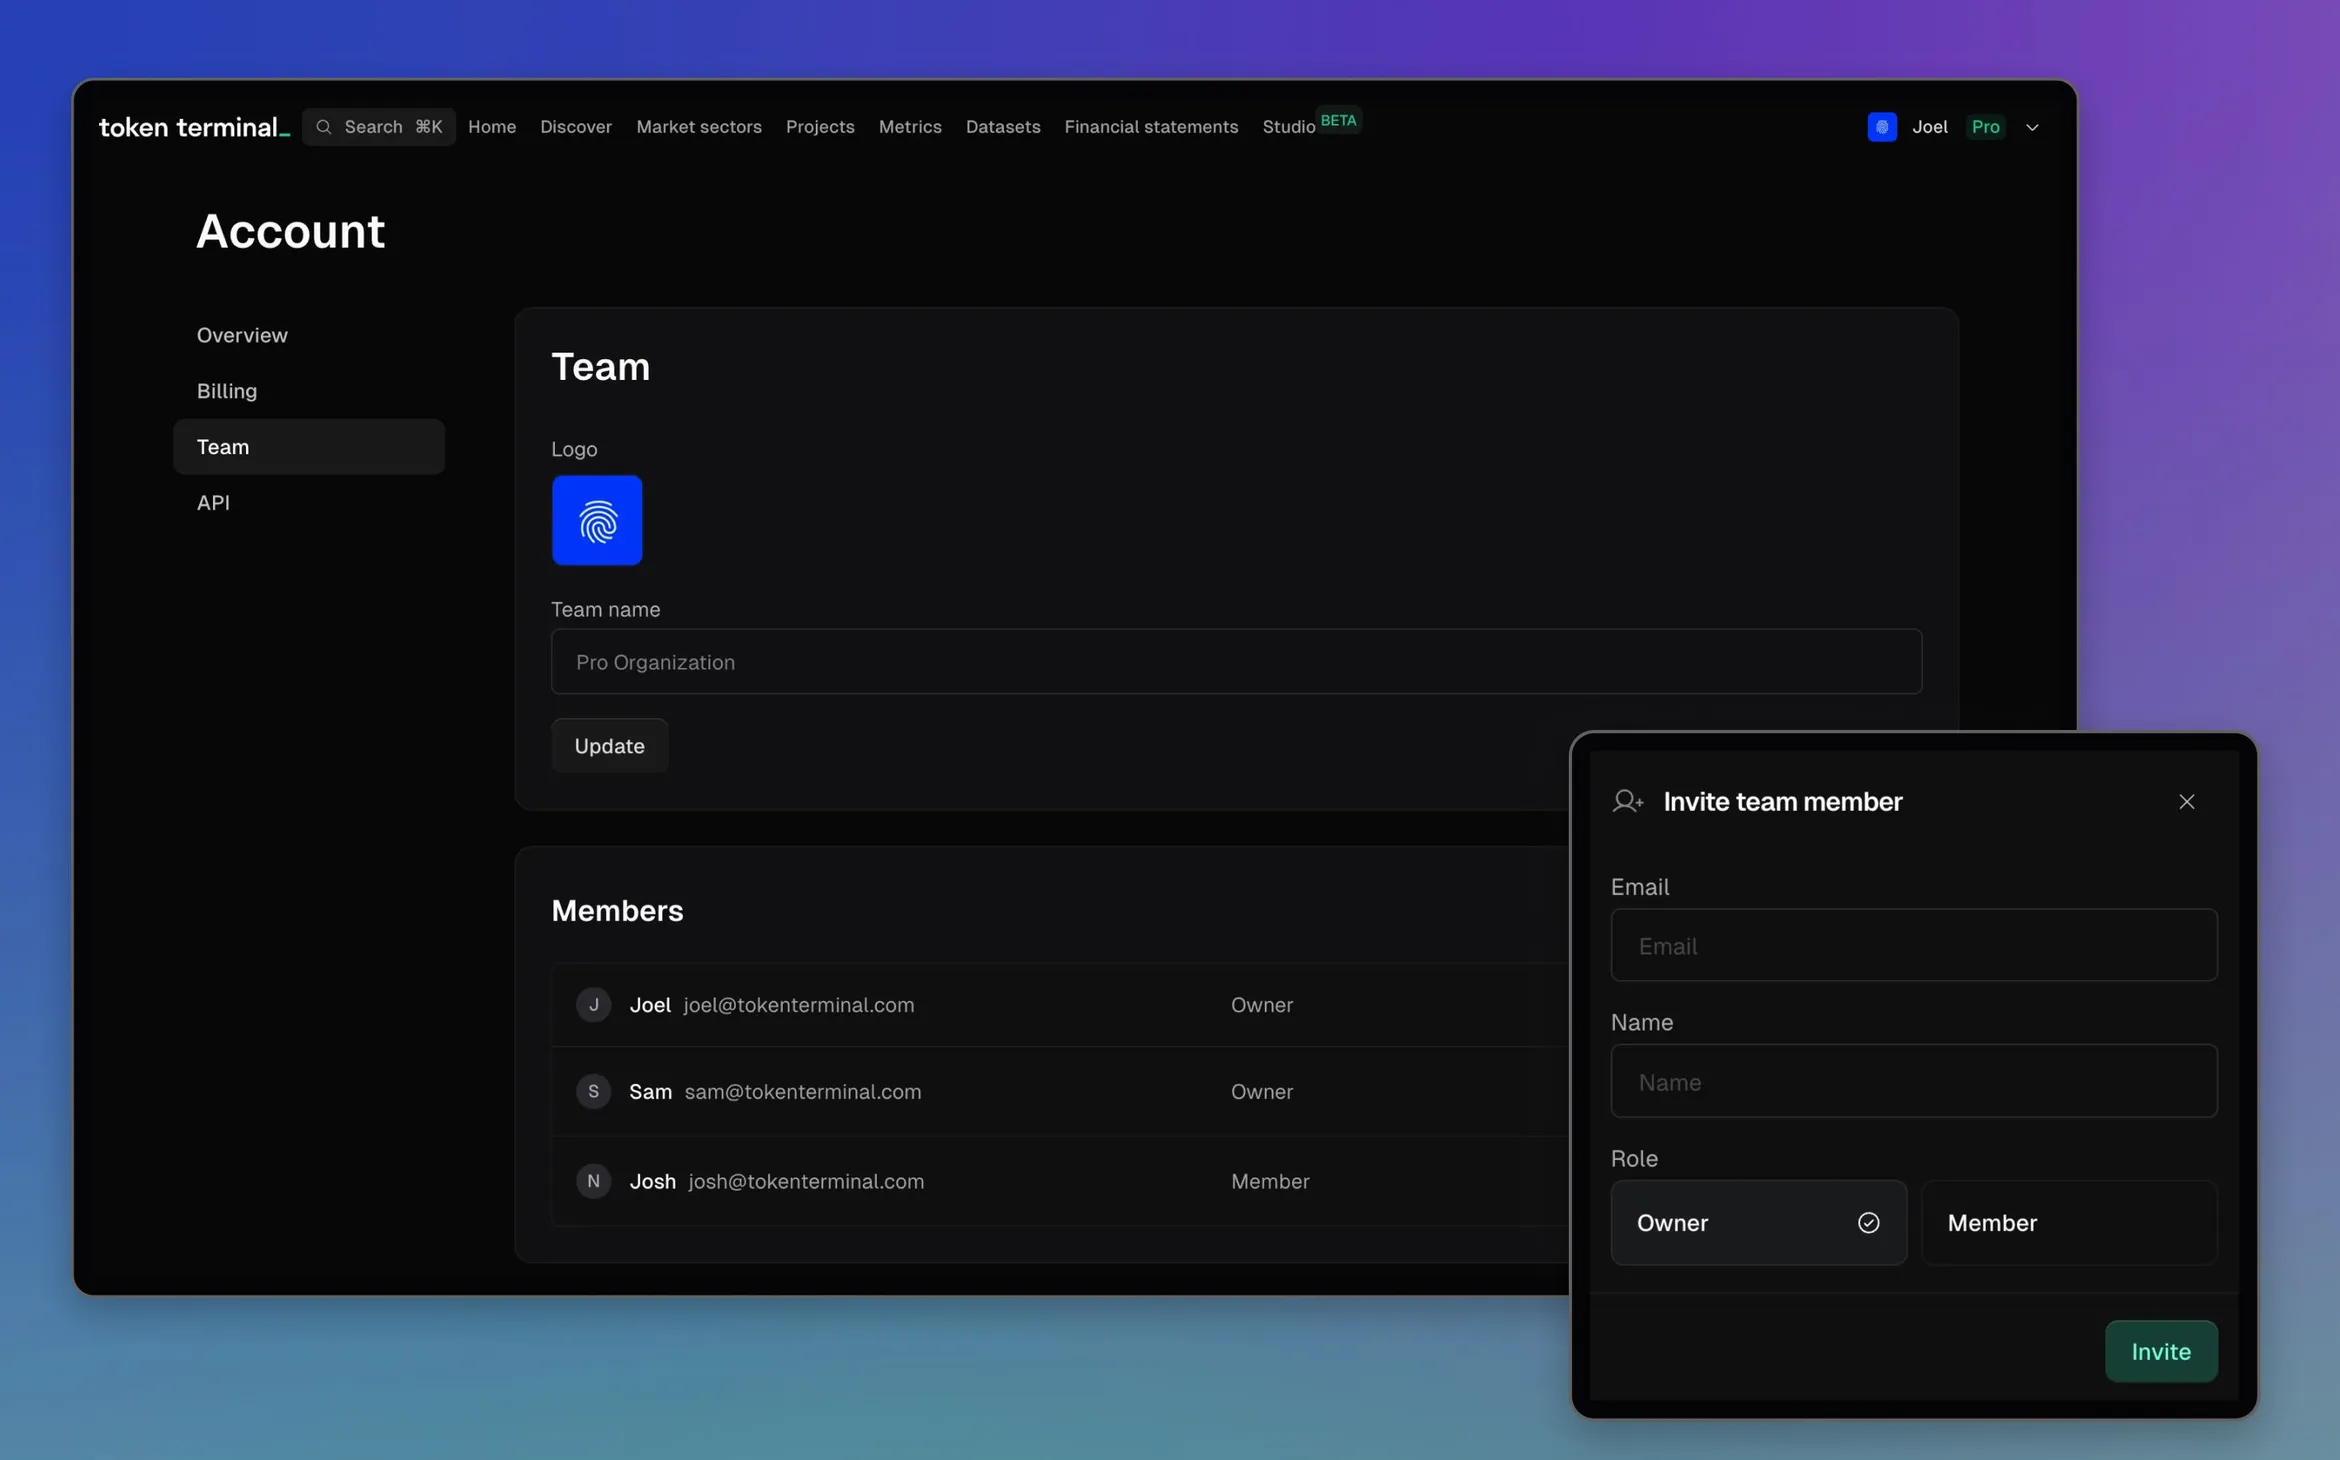Click the J avatar beside Joel
Viewport: 2340px width, 1460px height.
[593, 1004]
